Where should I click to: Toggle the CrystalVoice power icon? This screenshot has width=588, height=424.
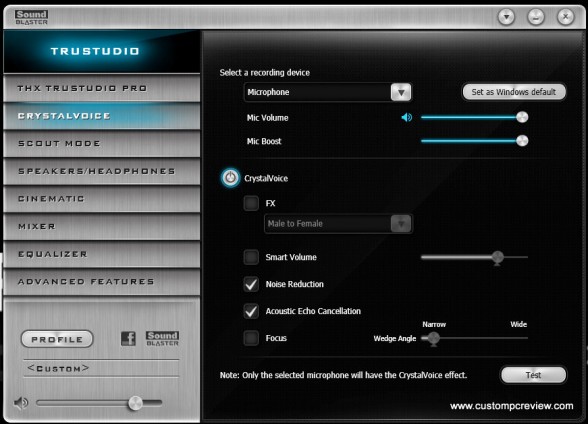pyautogui.click(x=230, y=178)
